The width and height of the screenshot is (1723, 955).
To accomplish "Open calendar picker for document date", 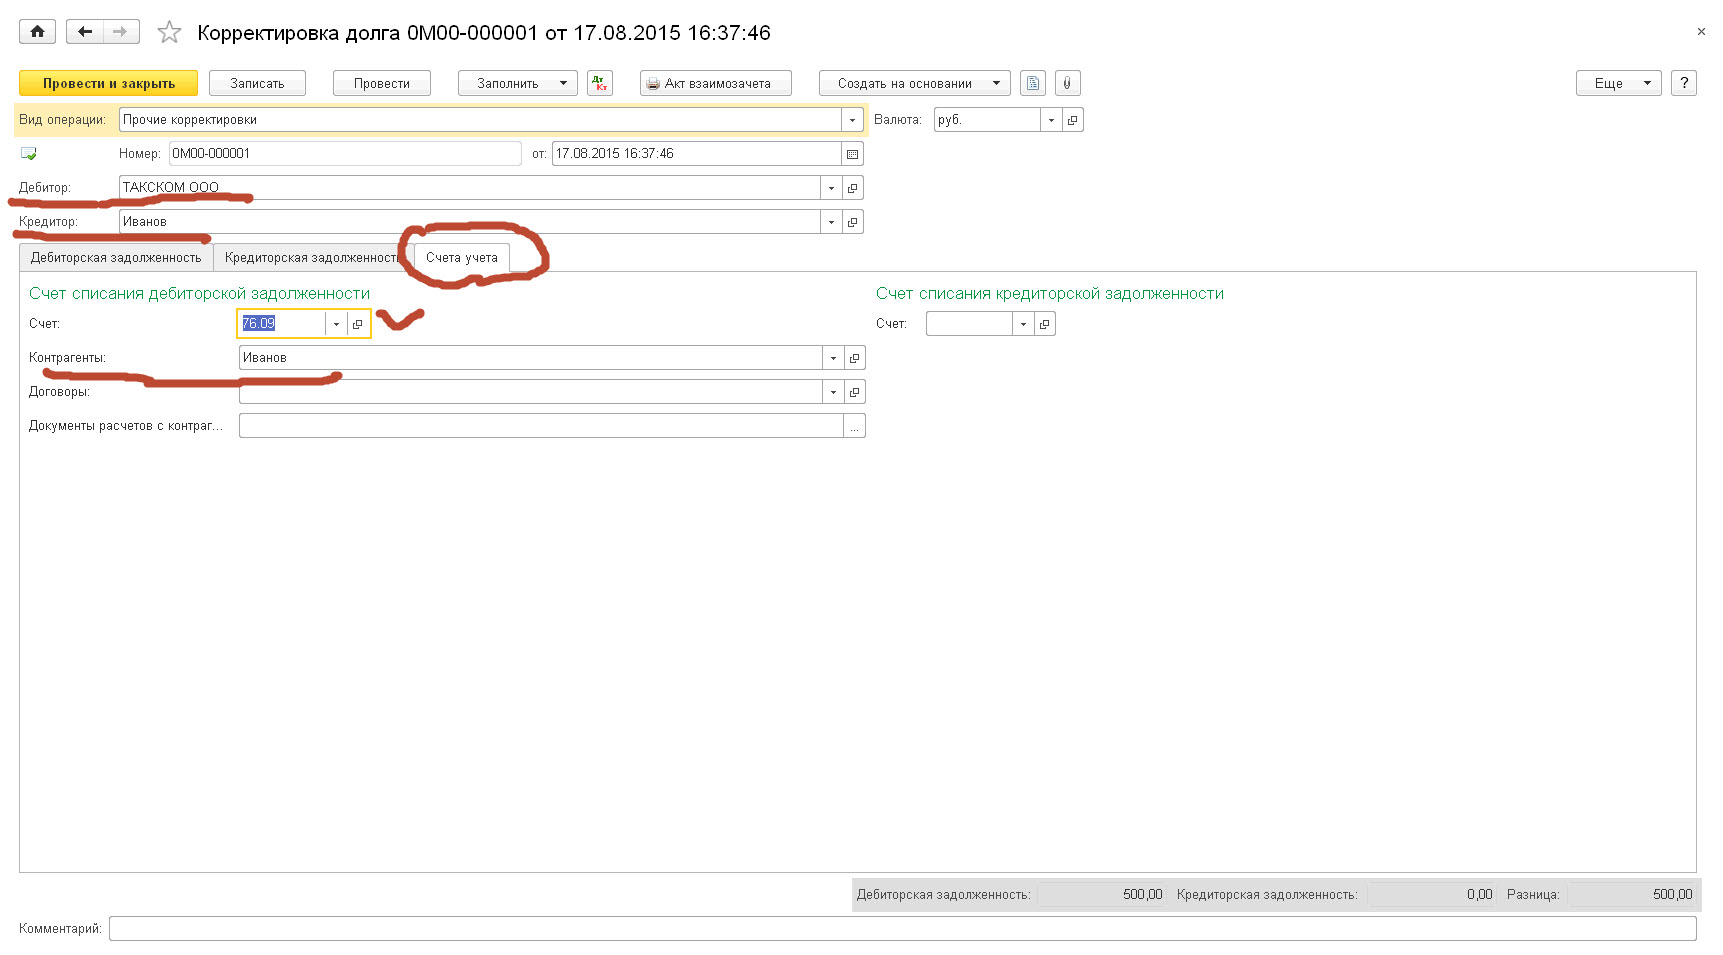I will tap(852, 154).
